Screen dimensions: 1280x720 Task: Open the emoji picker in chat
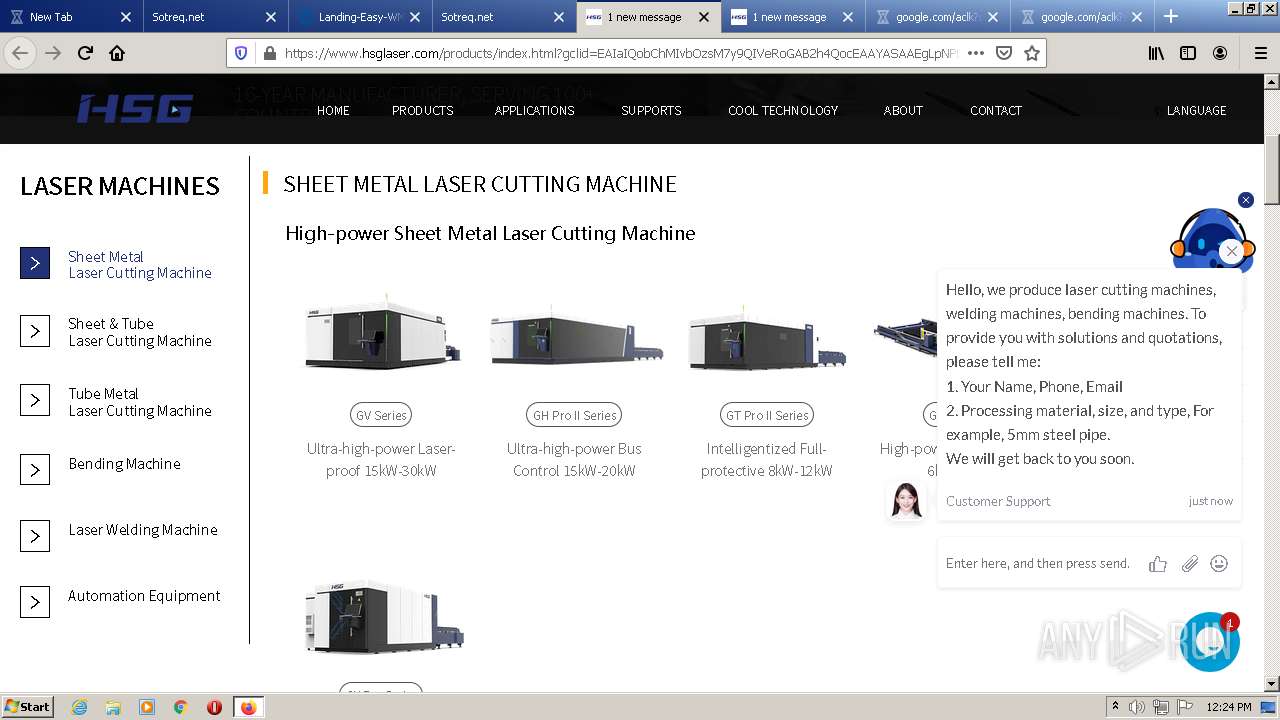tap(1219, 564)
